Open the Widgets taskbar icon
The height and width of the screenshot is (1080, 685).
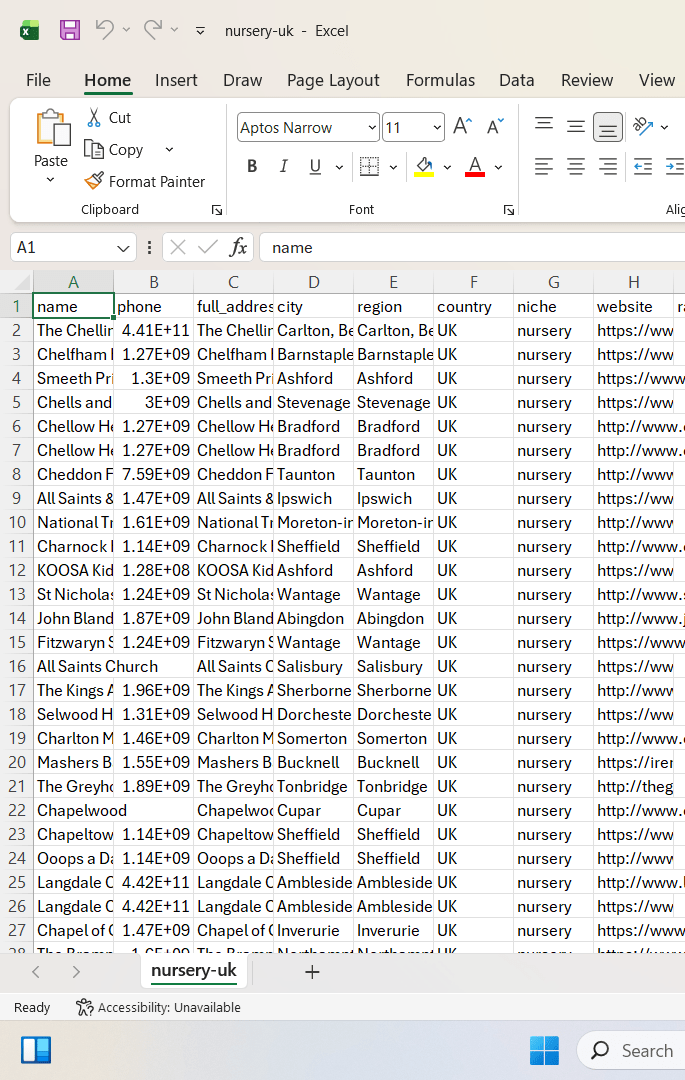(36, 1050)
